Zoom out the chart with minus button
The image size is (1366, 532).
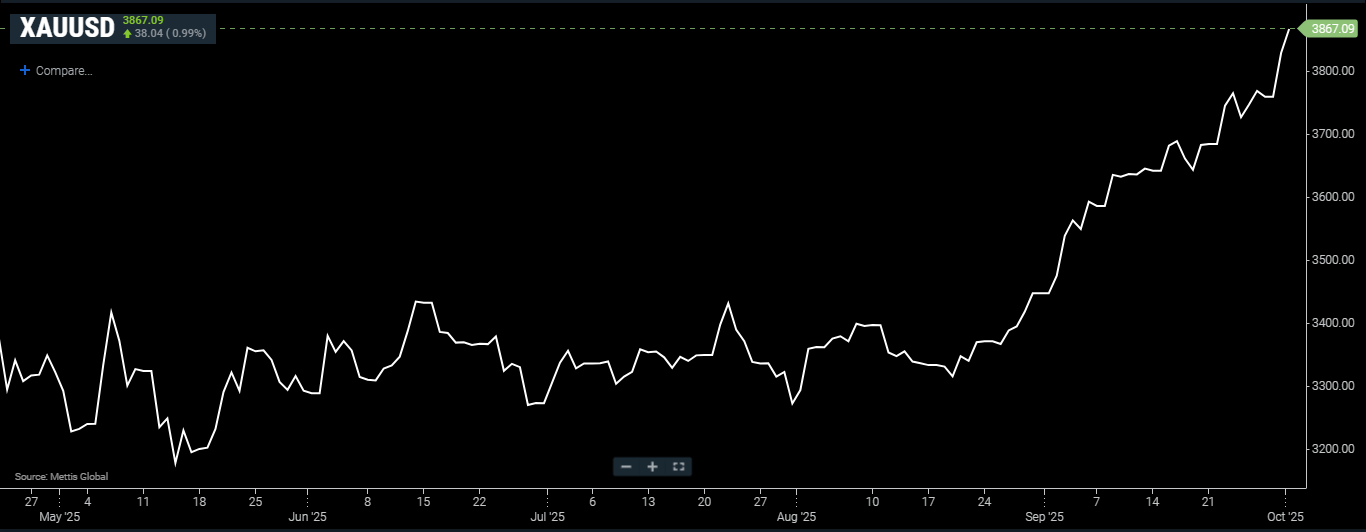626,467
